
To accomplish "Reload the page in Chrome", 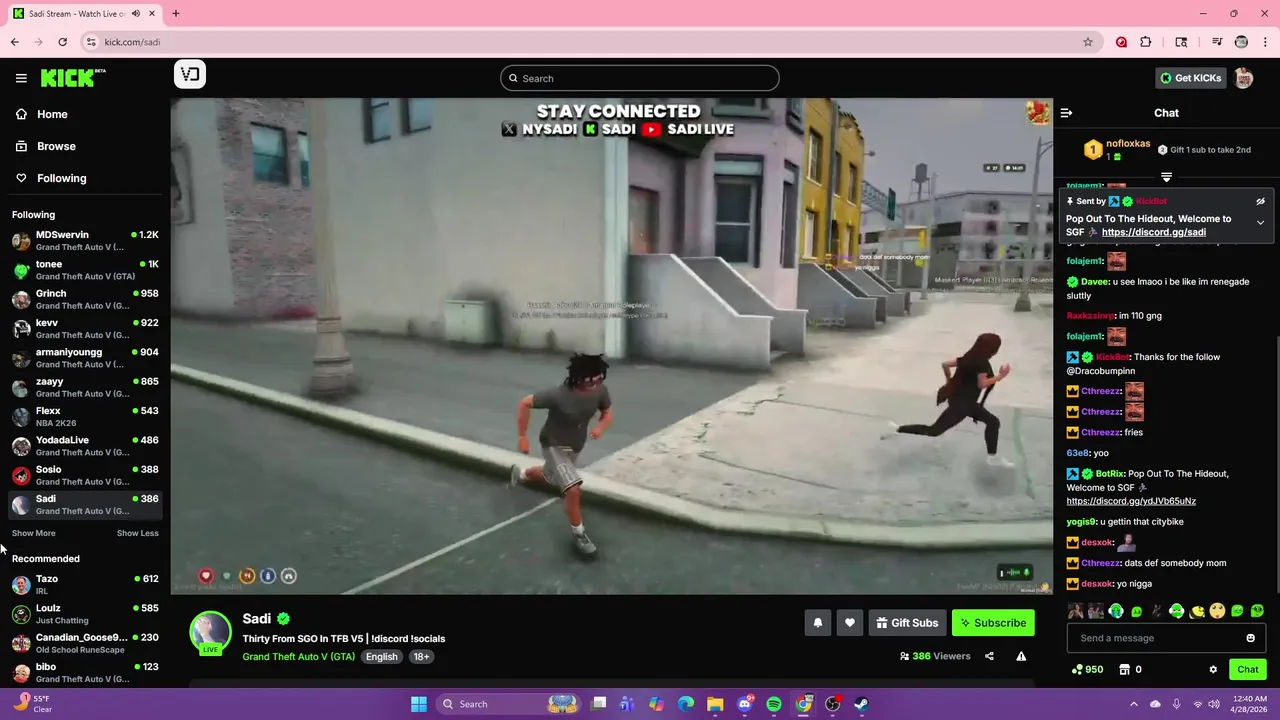I will pos(62,42).
